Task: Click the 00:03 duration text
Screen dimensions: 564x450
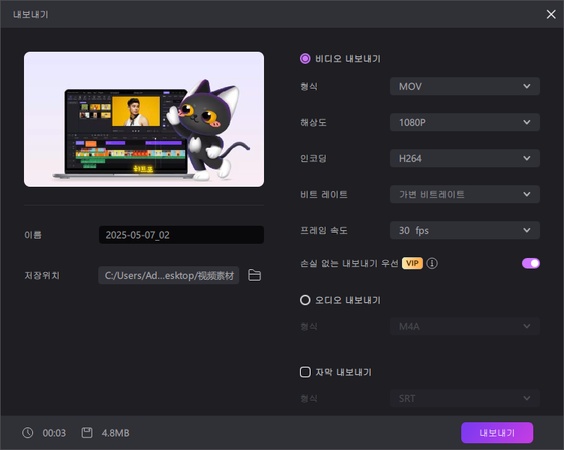Action: point(54,433)
